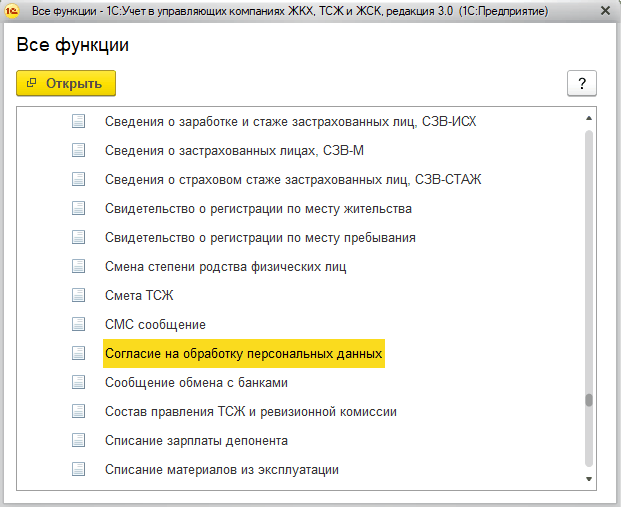Select Сведения о заработке и стаже, СЗВ-ИСХ

pyautogui.click(x=290, y=122)
